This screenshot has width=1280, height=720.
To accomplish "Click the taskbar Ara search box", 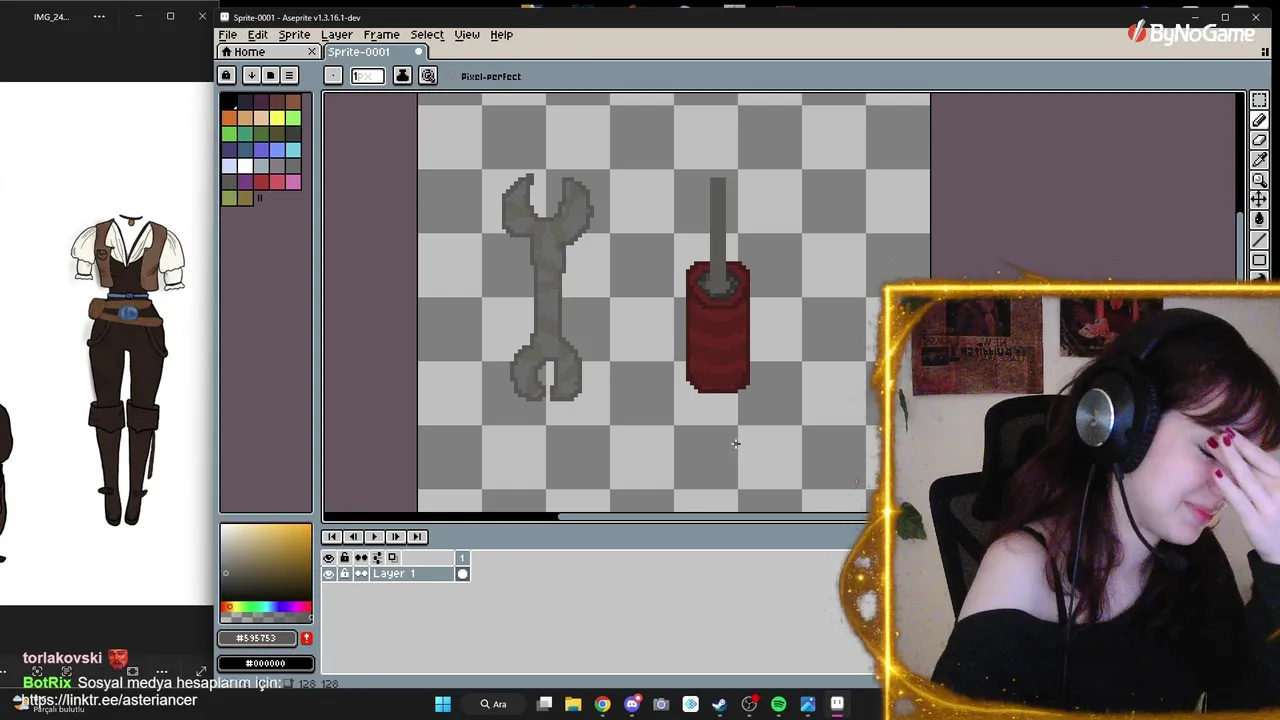I will [493, 704].
